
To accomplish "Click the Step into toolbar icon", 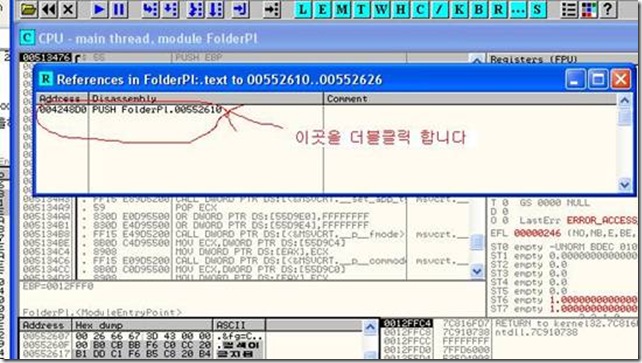I will coord(150,9).
